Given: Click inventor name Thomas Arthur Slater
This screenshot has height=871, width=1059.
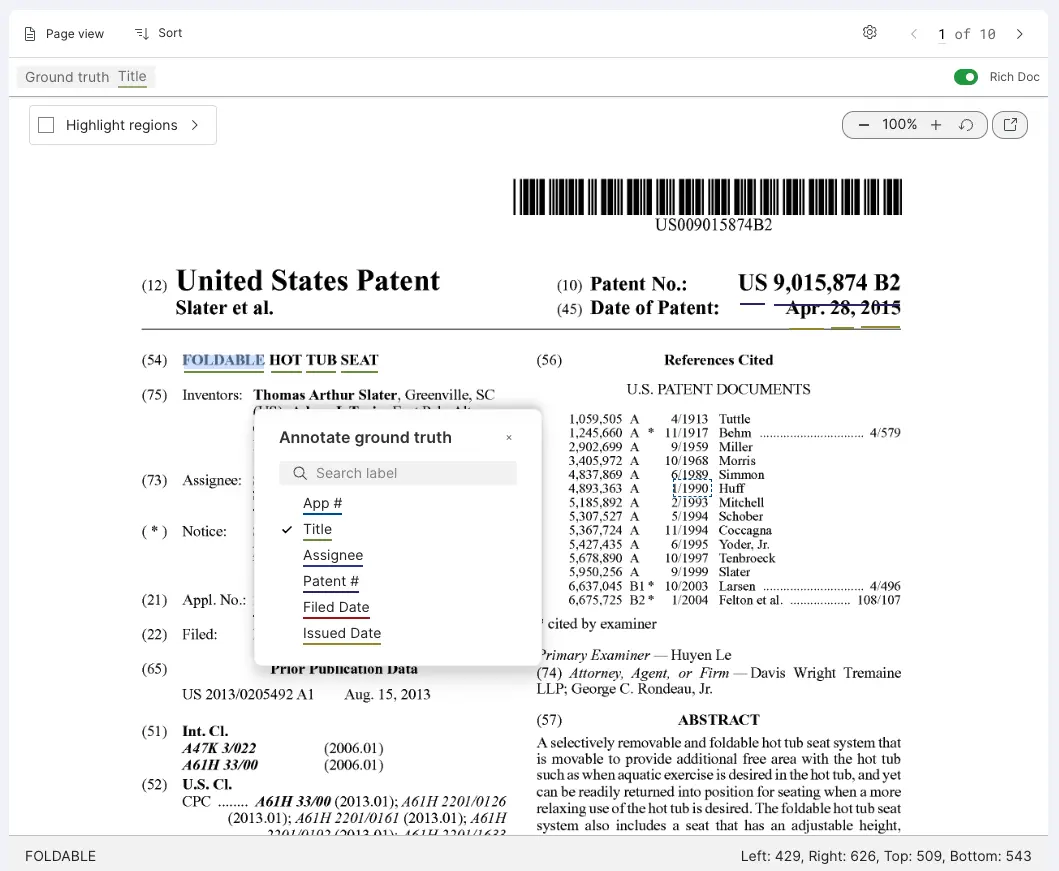Looking at the screenshot, I should click(x=325, y=395).
